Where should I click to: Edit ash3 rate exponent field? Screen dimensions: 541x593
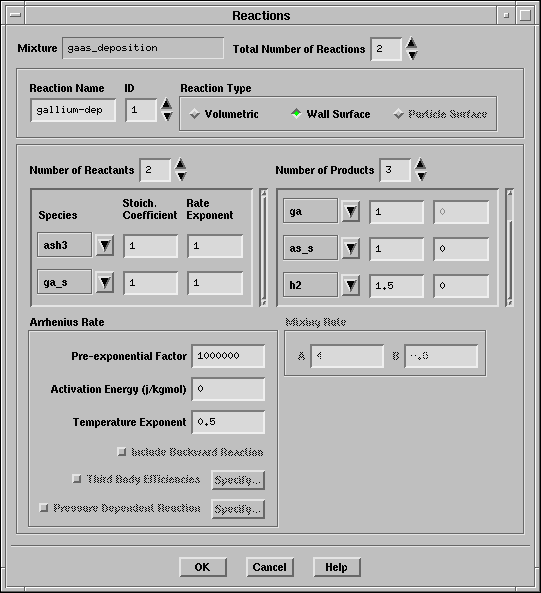215,246
